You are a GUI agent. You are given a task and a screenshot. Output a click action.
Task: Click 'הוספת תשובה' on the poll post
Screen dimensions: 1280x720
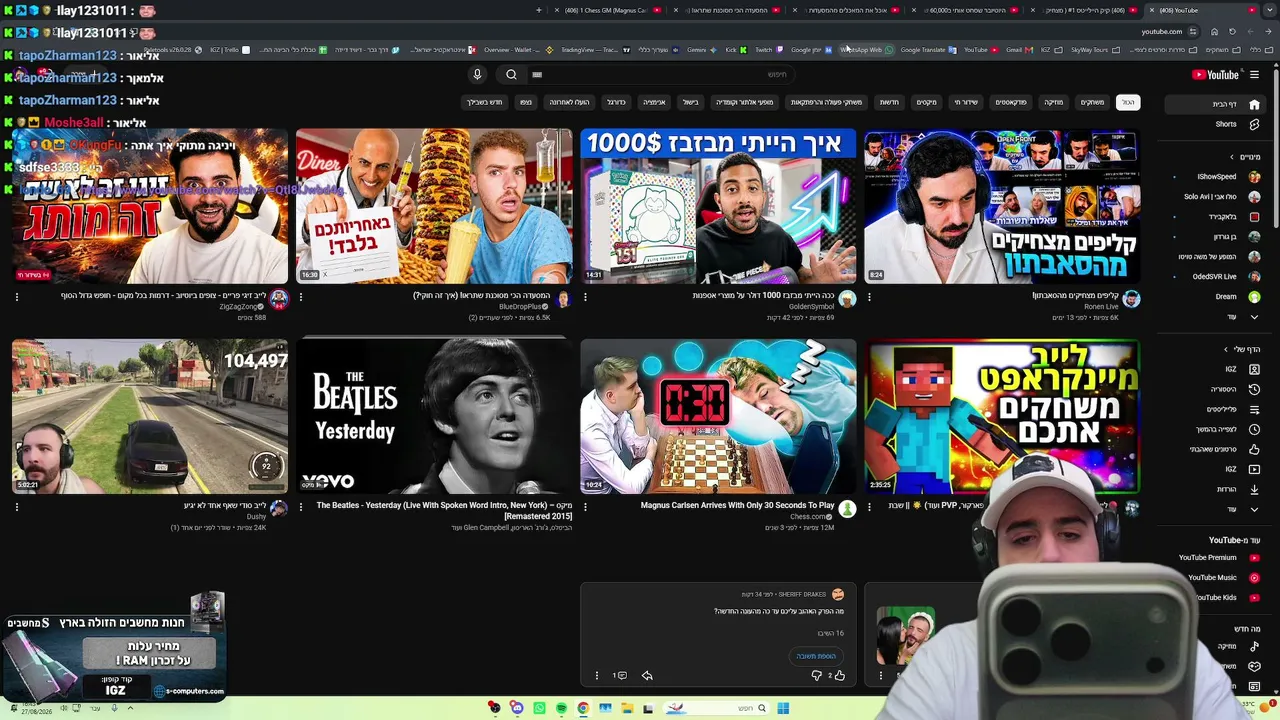(x=816, y=656)
